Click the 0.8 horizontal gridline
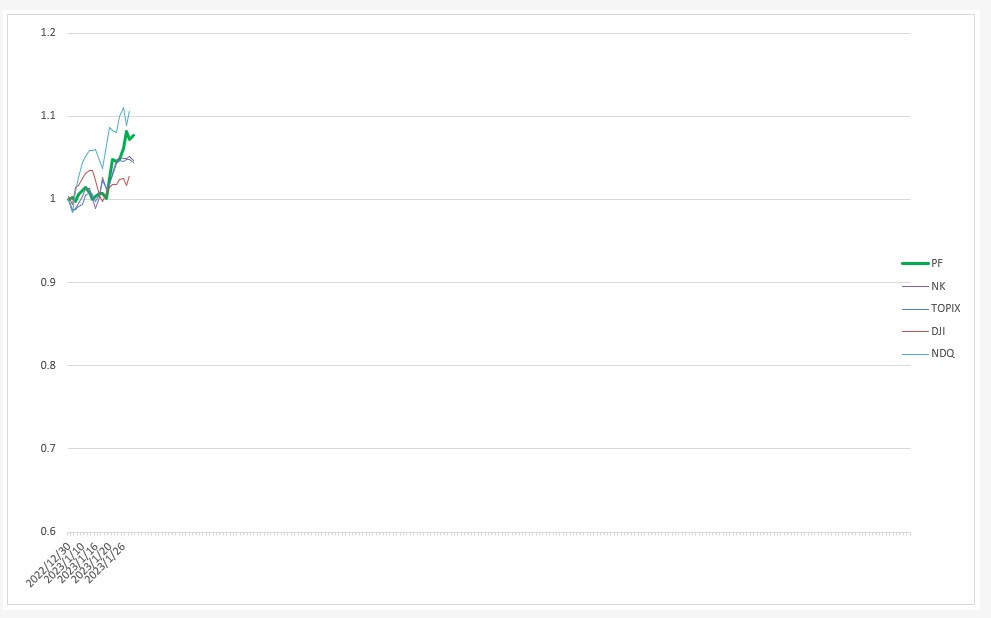This screenshot has height=618, width=991. (489, 365)
